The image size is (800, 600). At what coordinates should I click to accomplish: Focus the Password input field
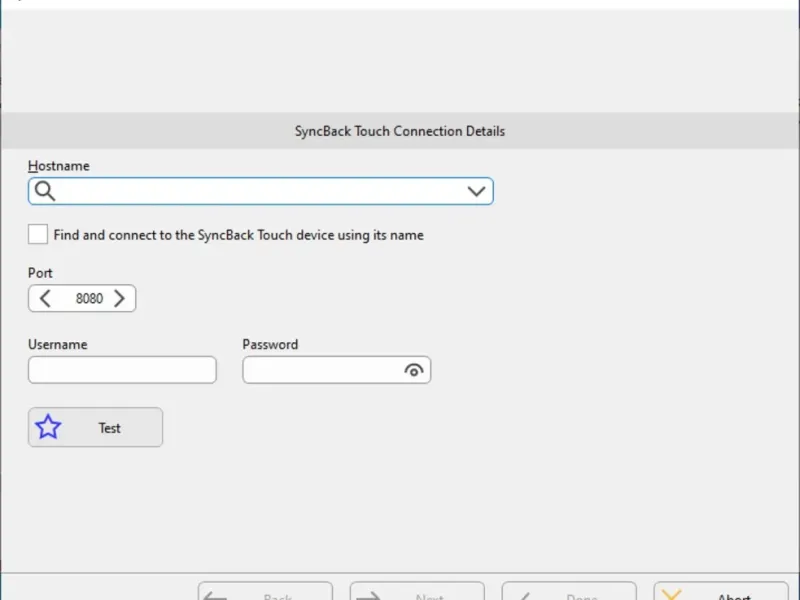tap(322, 370)
